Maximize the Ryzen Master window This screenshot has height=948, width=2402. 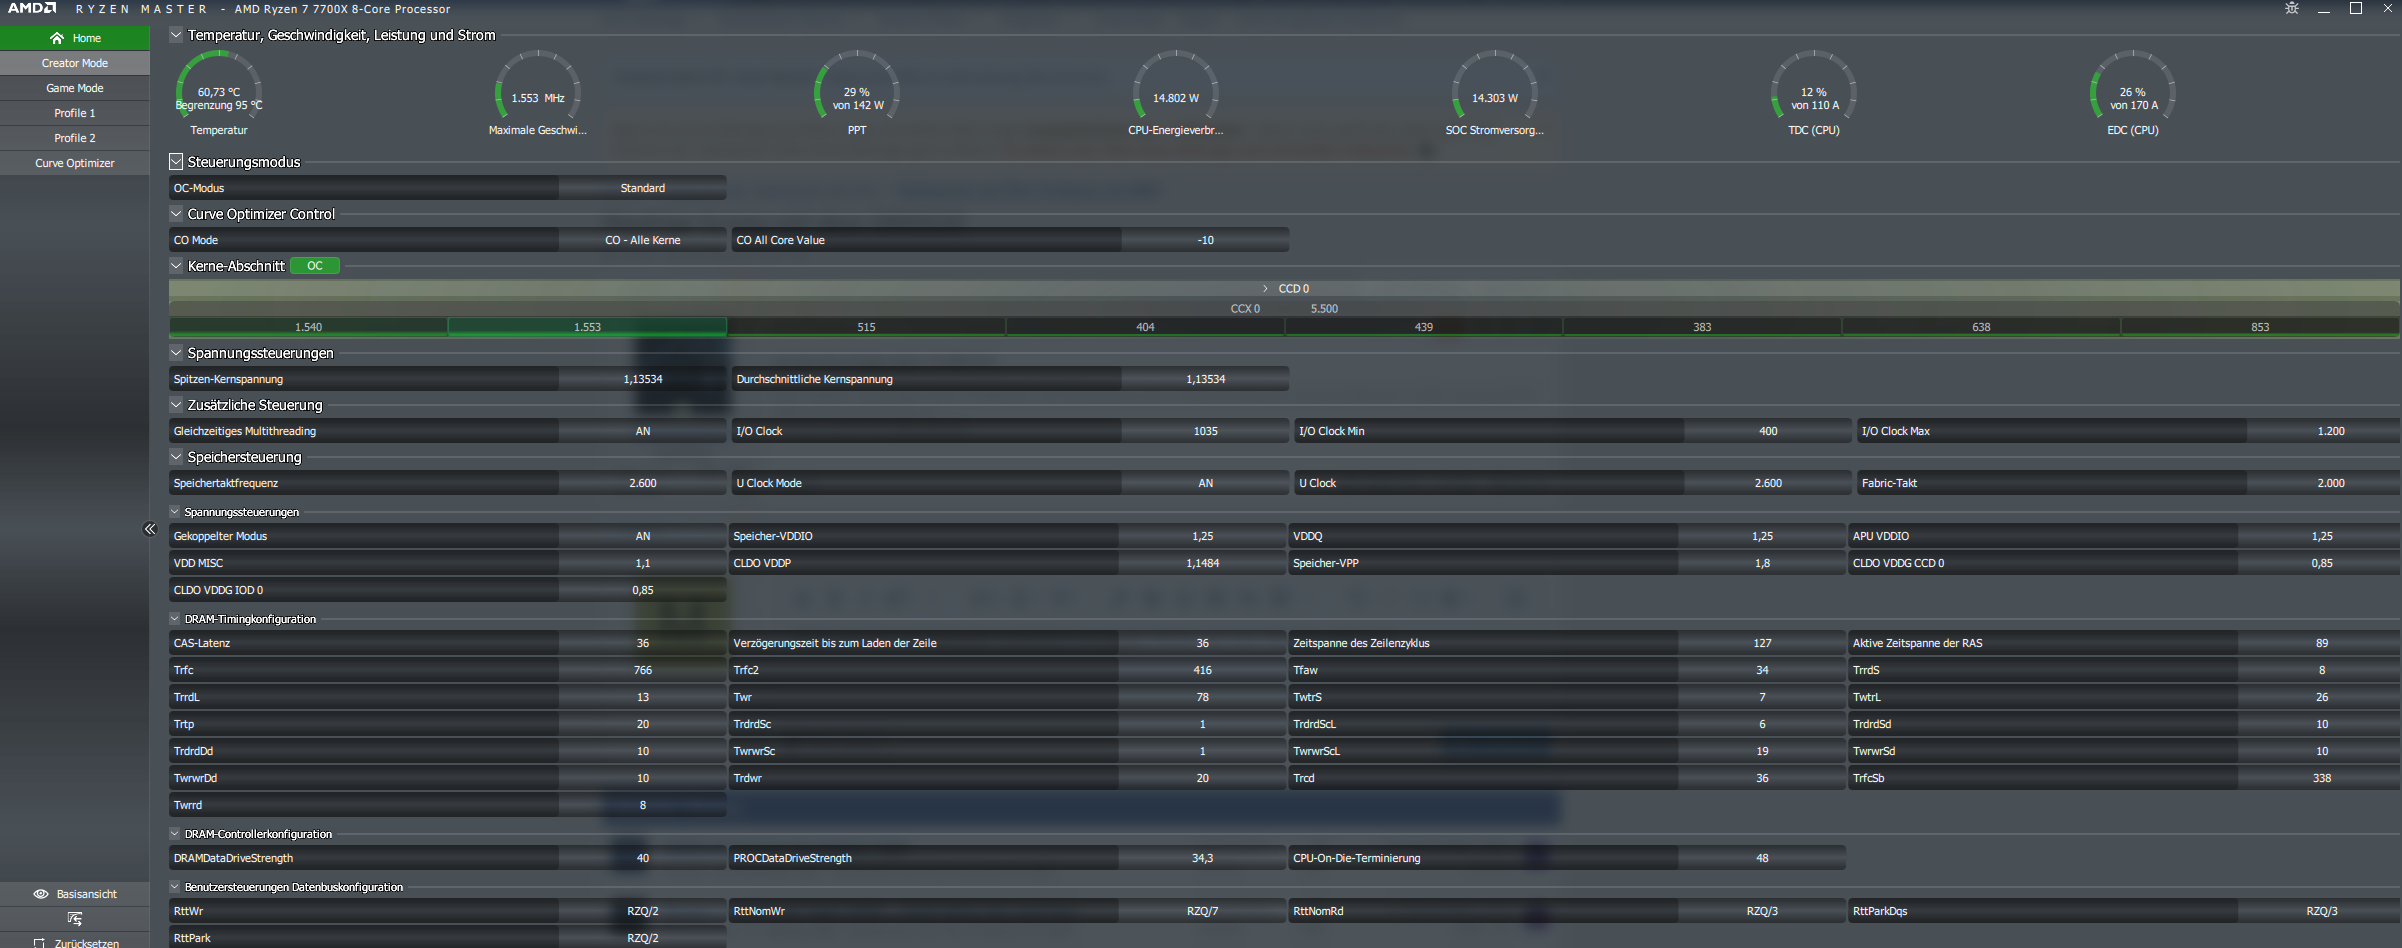point(2356,8)
